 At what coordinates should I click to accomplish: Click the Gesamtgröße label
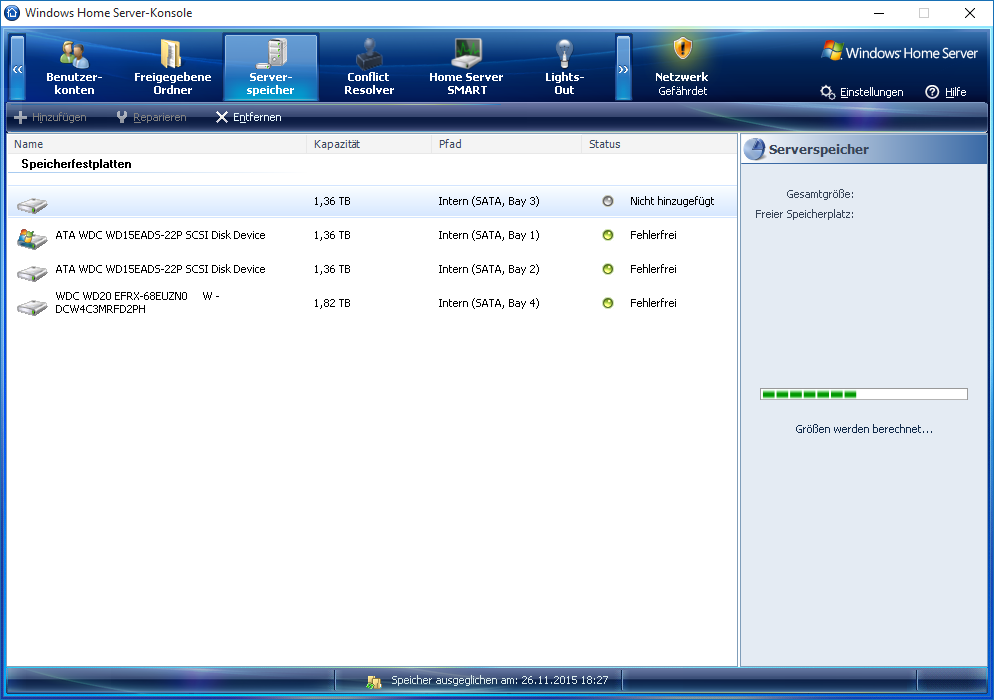[820, 194]
